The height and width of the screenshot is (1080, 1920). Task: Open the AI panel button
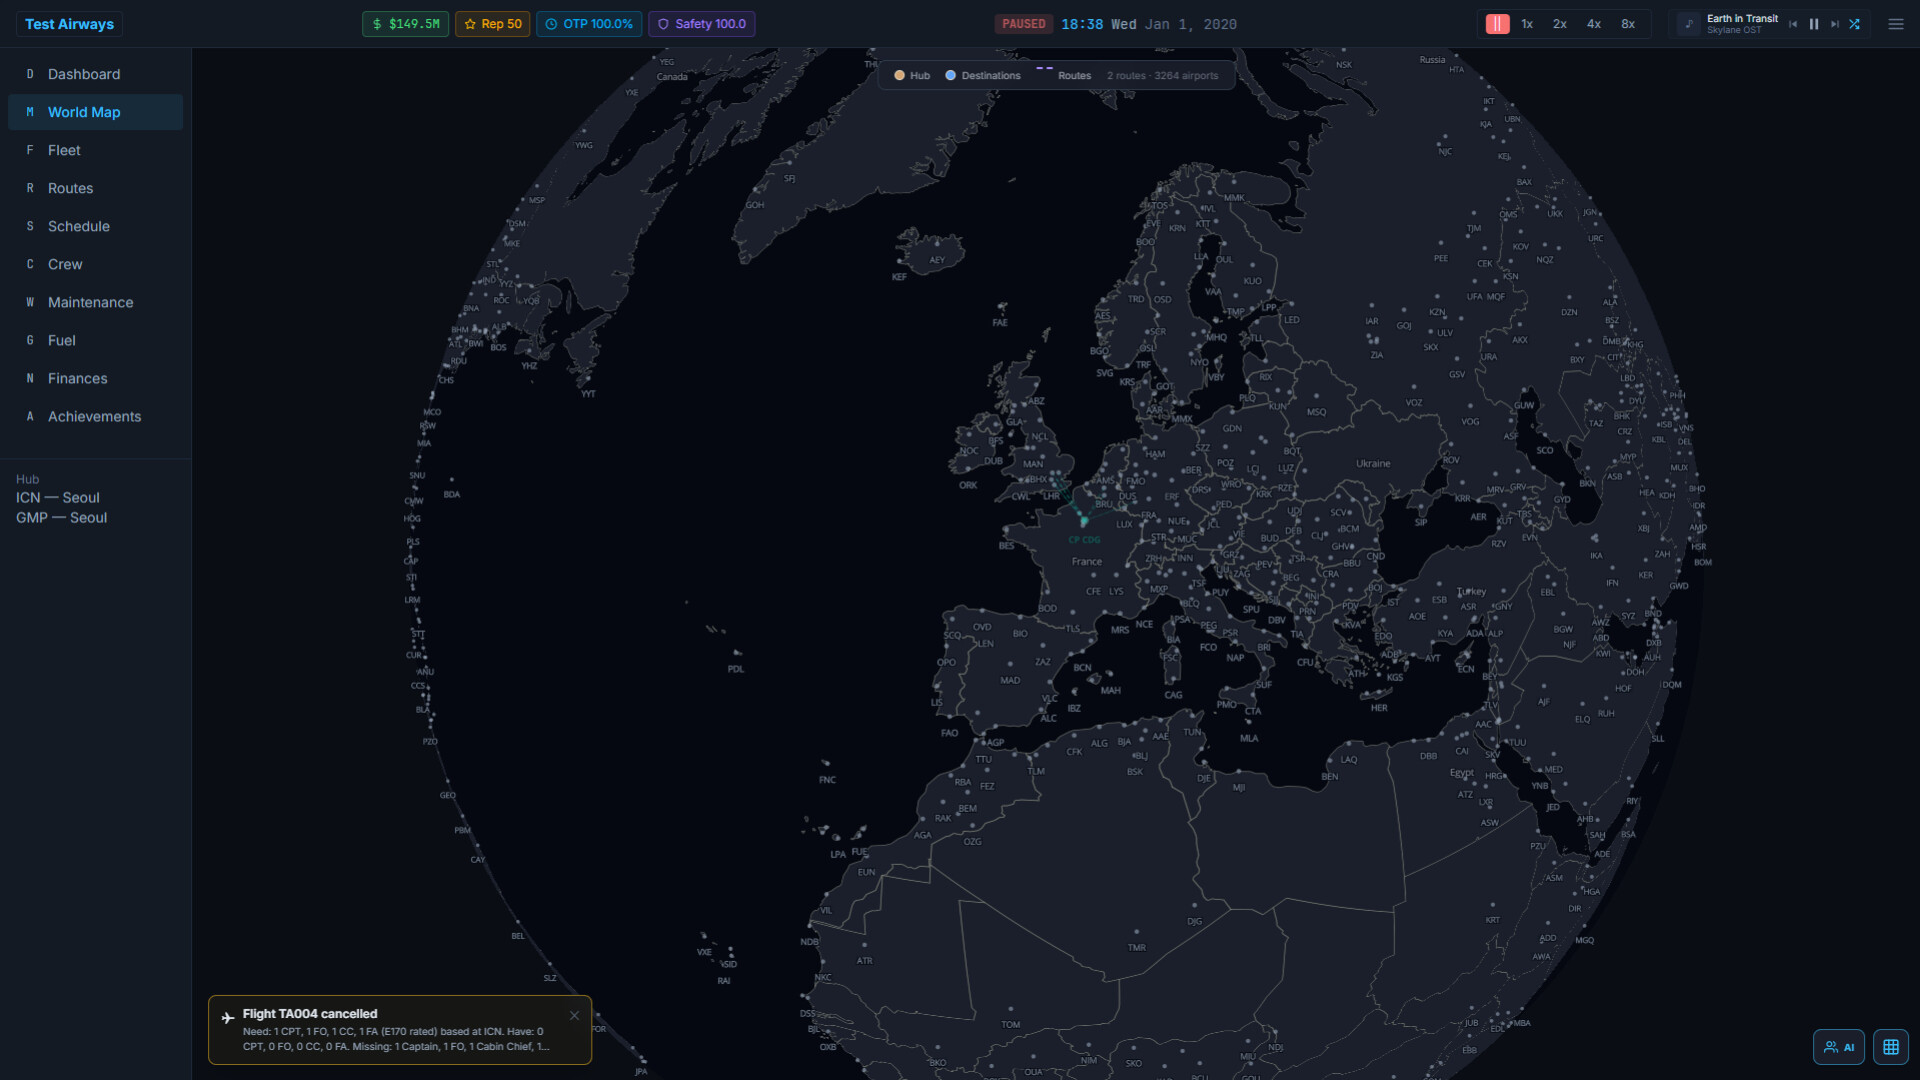1838,1047
